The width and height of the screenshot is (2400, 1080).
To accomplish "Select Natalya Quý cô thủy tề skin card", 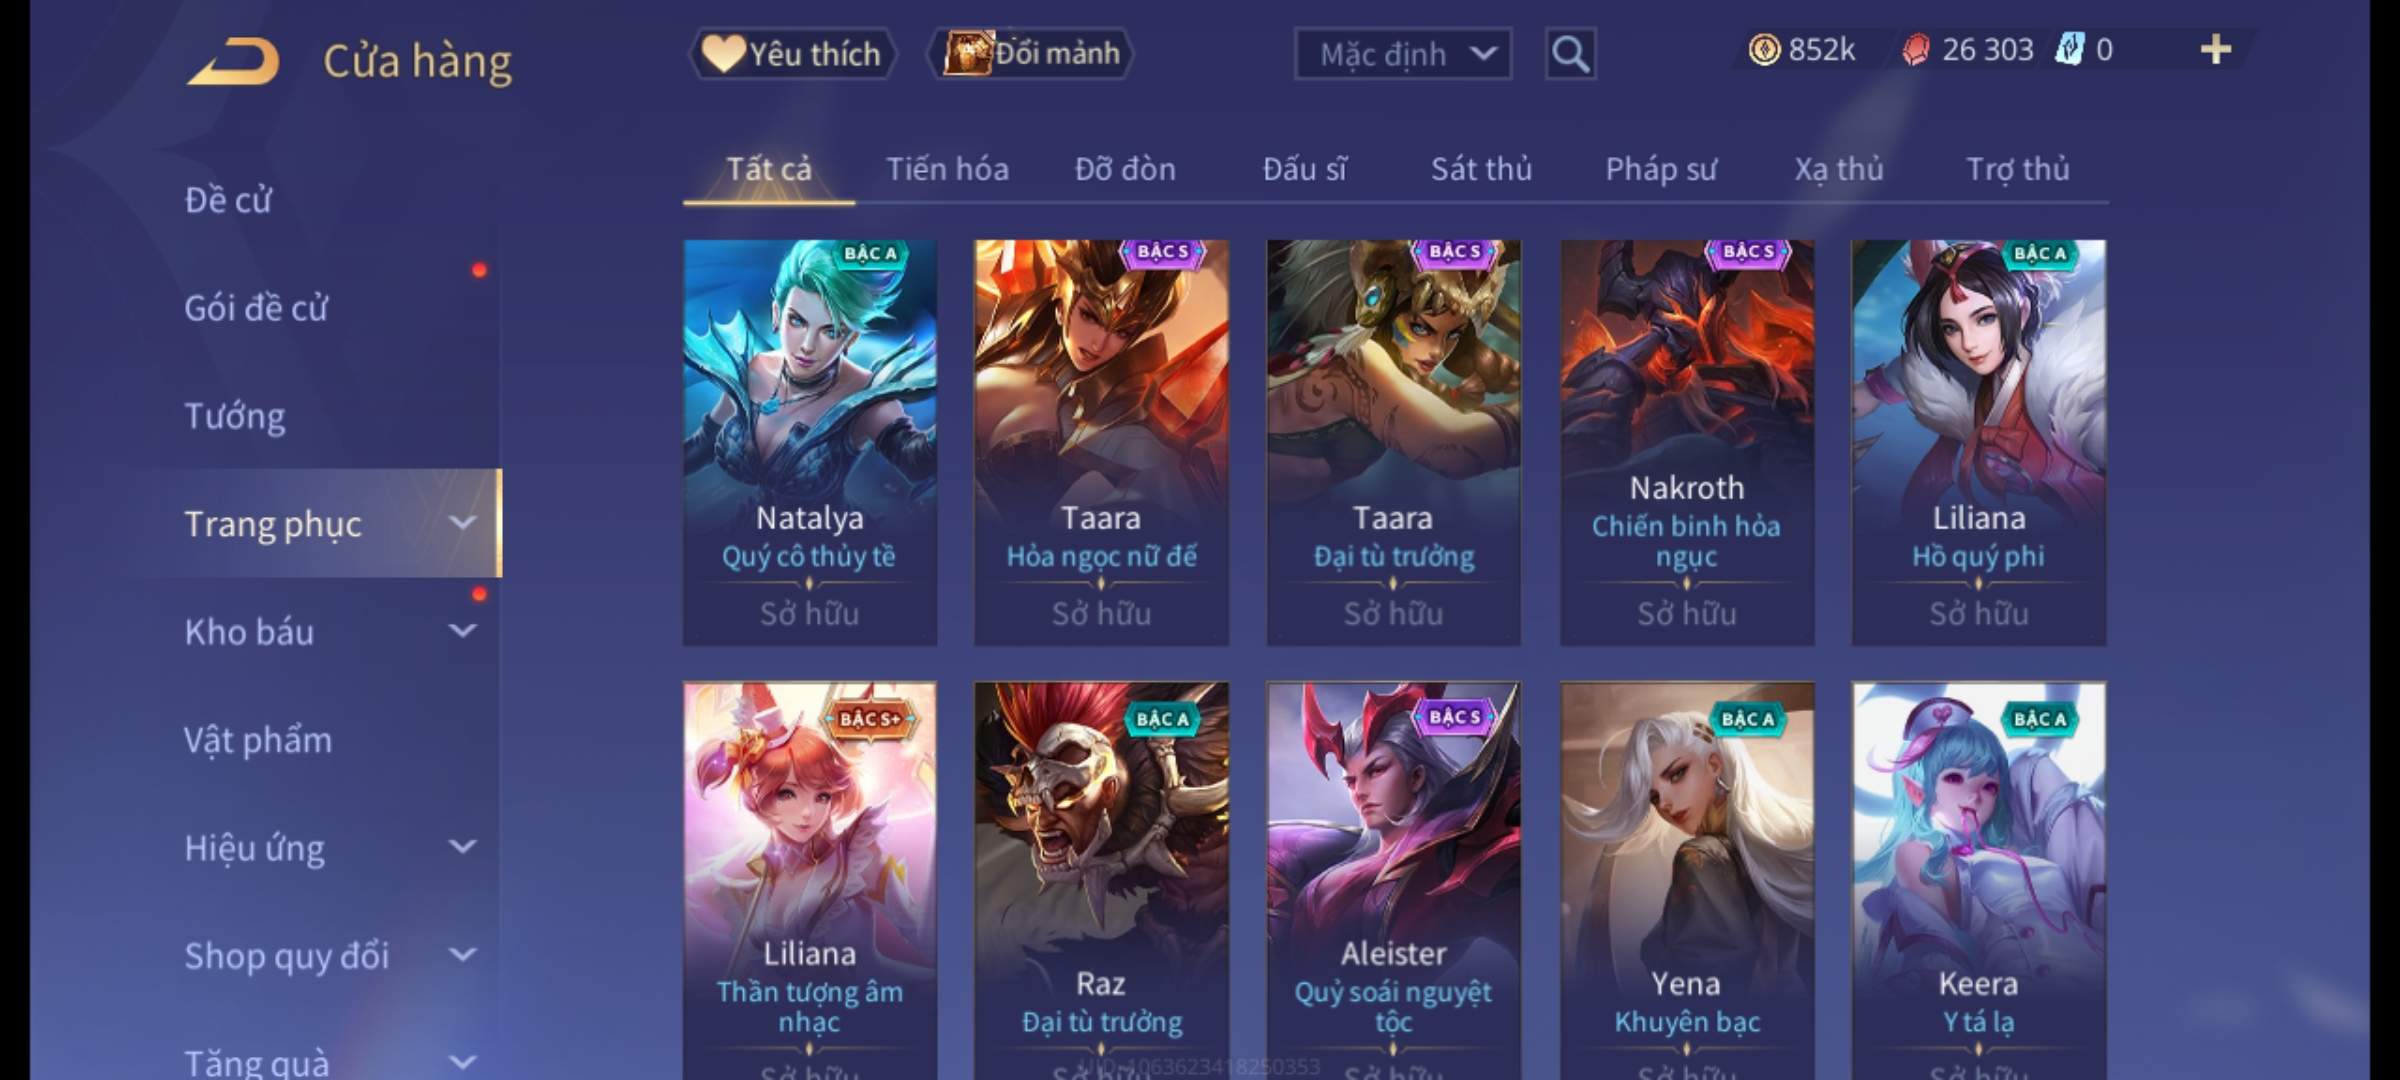I will (x=810, y=442).
